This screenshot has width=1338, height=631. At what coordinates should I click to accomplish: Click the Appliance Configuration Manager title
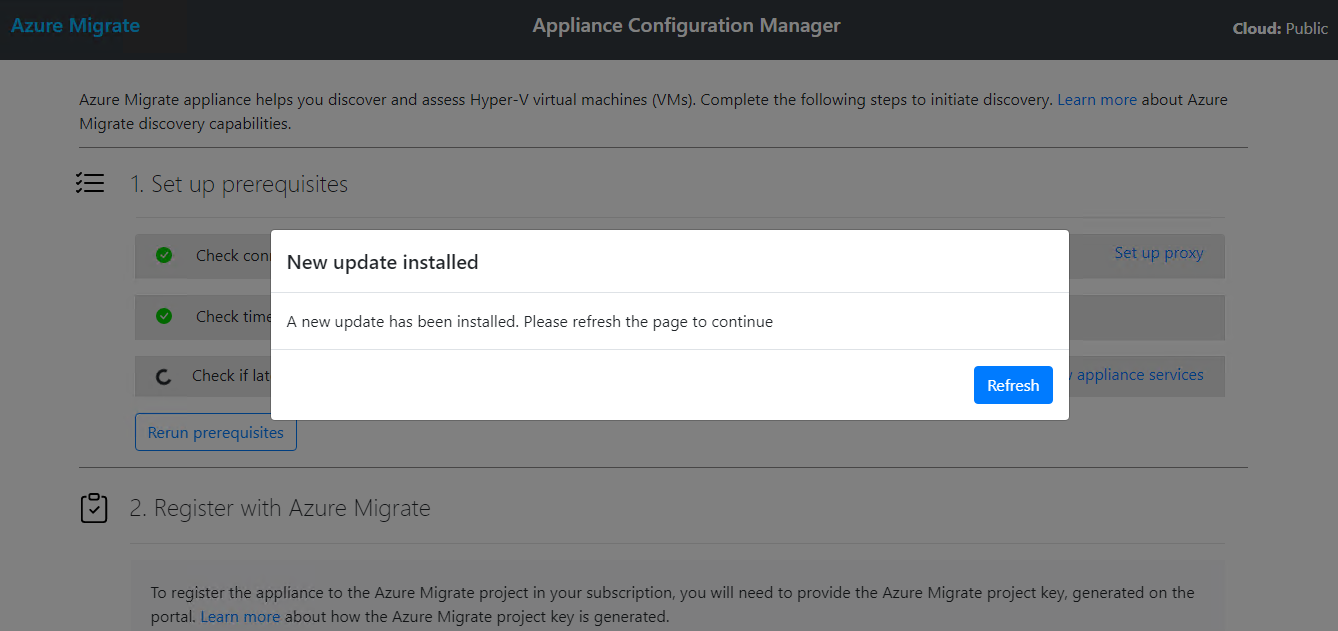click(x=686, y=26)
